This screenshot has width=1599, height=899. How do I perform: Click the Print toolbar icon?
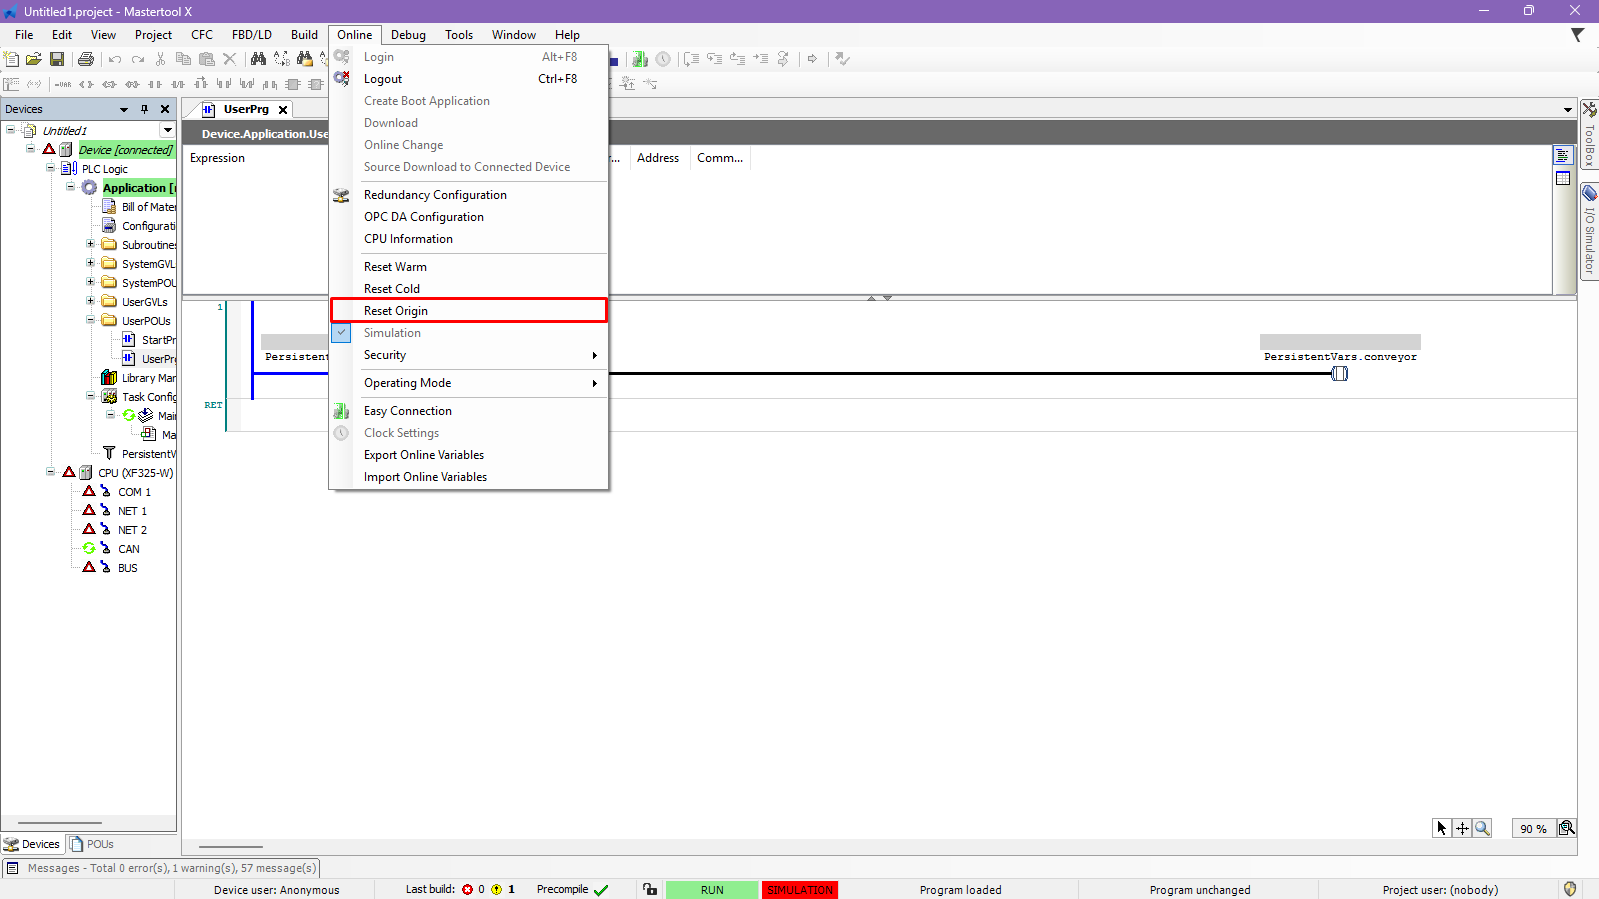86,59
